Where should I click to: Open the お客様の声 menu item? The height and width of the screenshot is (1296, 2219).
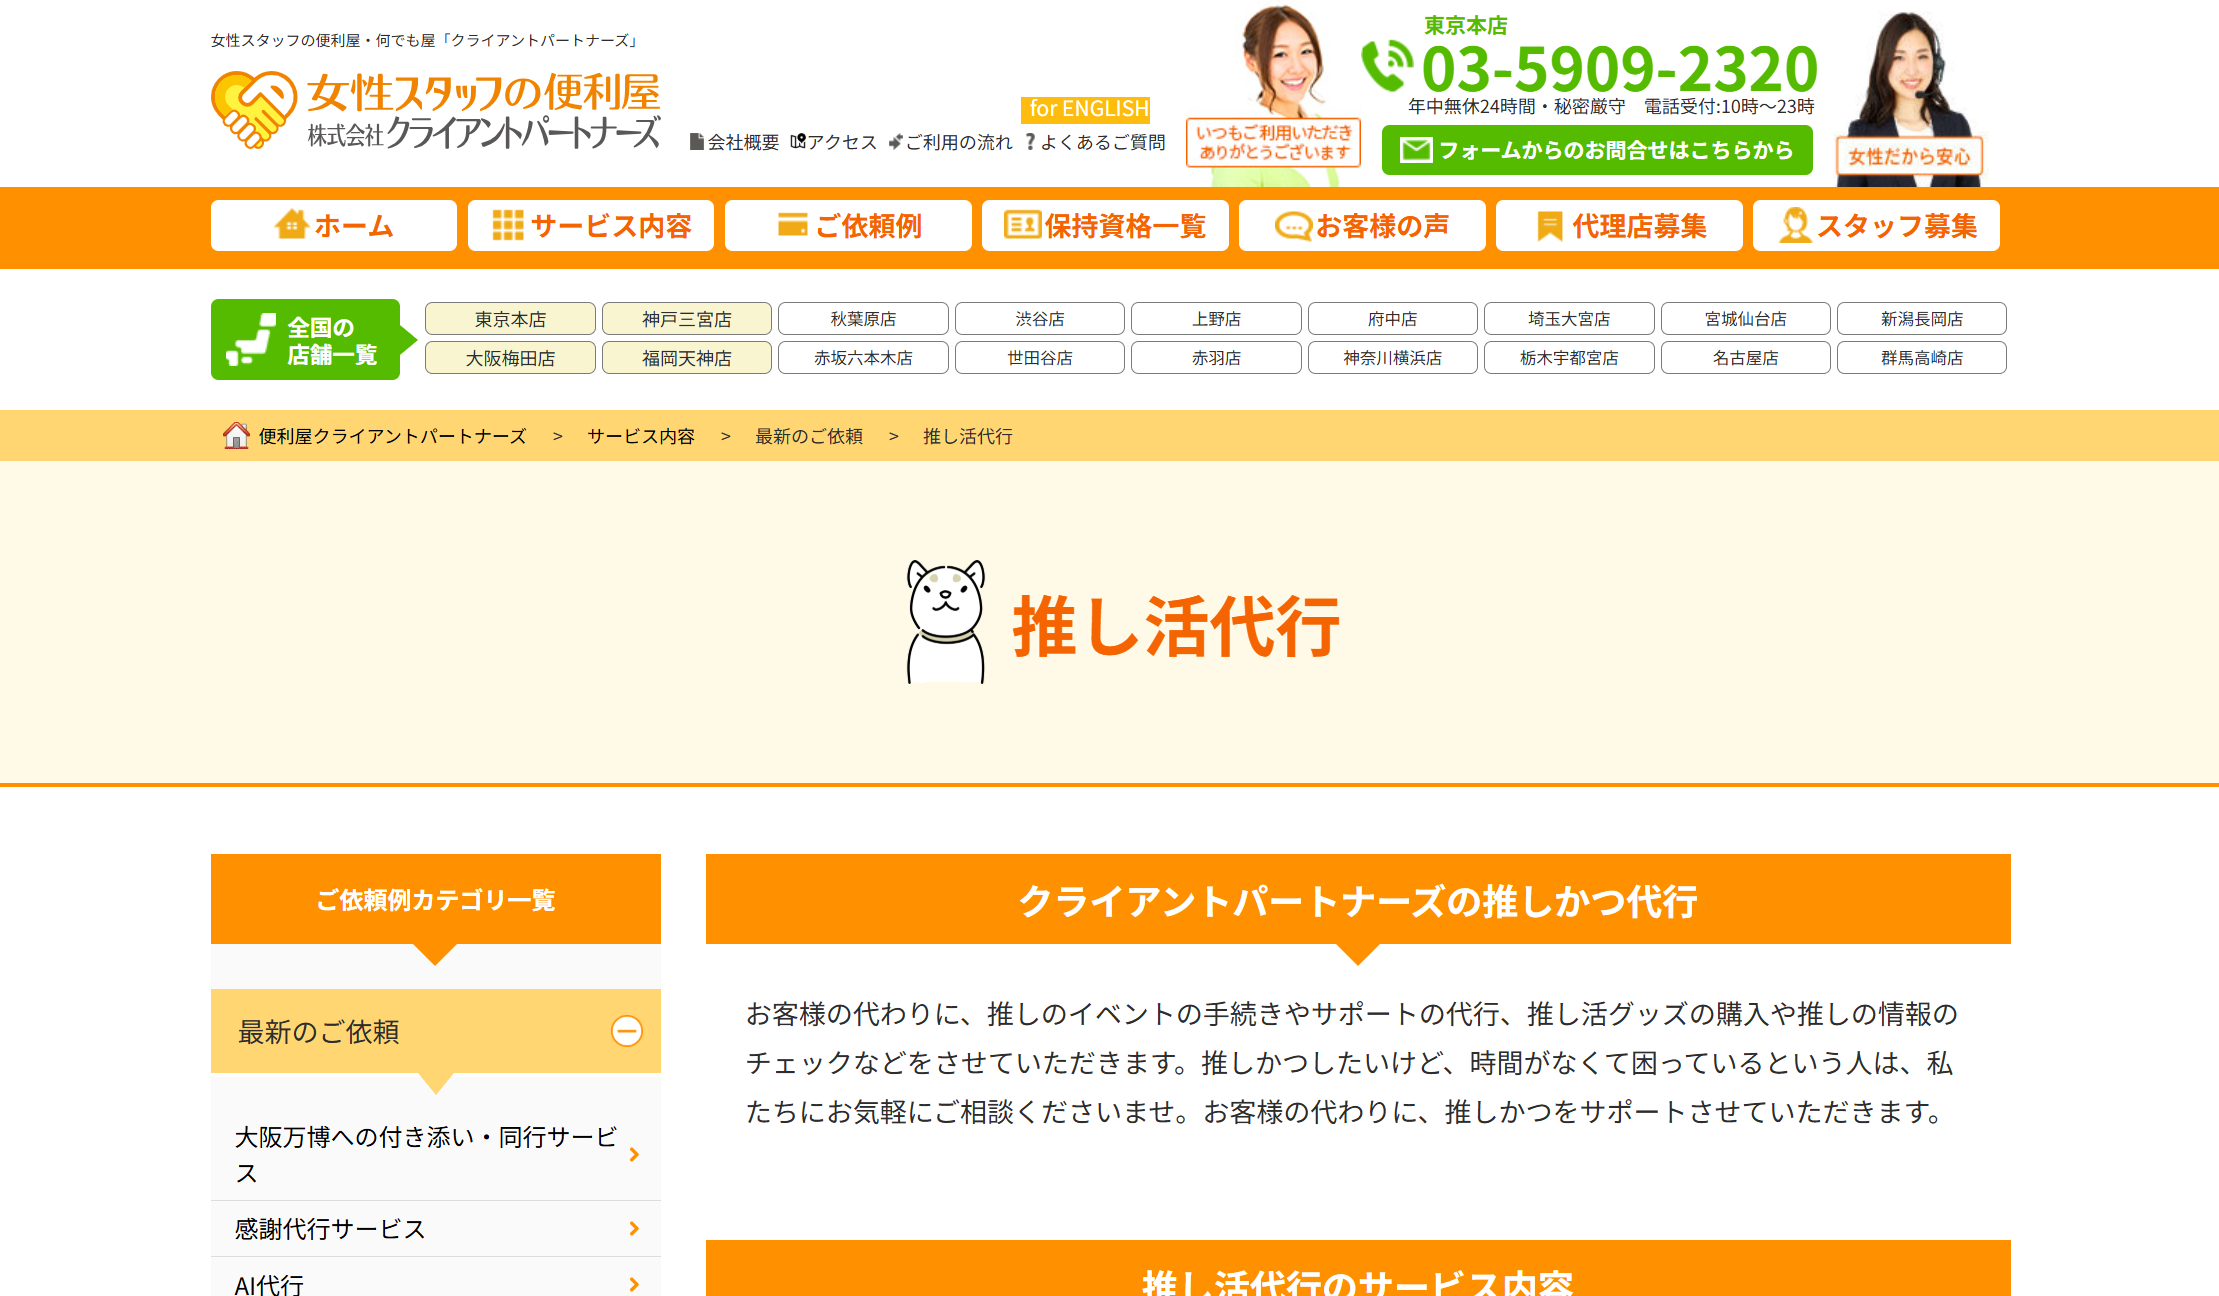1362,225
